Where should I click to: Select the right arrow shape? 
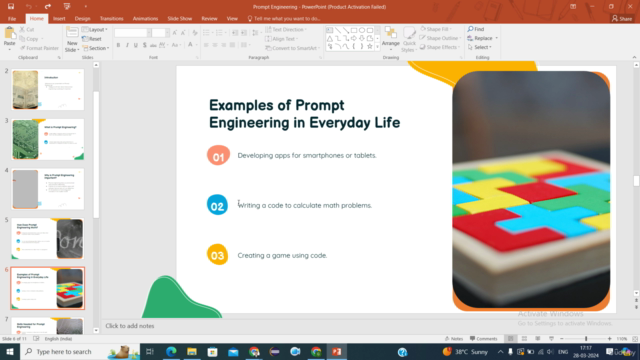pos(354,38)
